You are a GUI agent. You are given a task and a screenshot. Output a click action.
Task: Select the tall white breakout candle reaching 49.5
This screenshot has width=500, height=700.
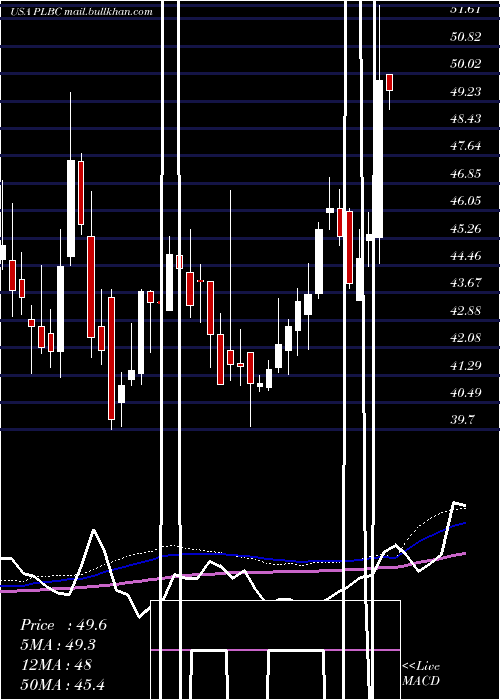(x=379, y=159)
